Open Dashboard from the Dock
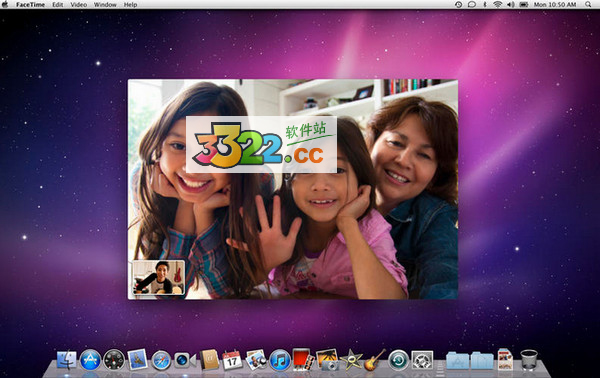The height and width of the screenshot is (378, 600). (x=114, y=360)
